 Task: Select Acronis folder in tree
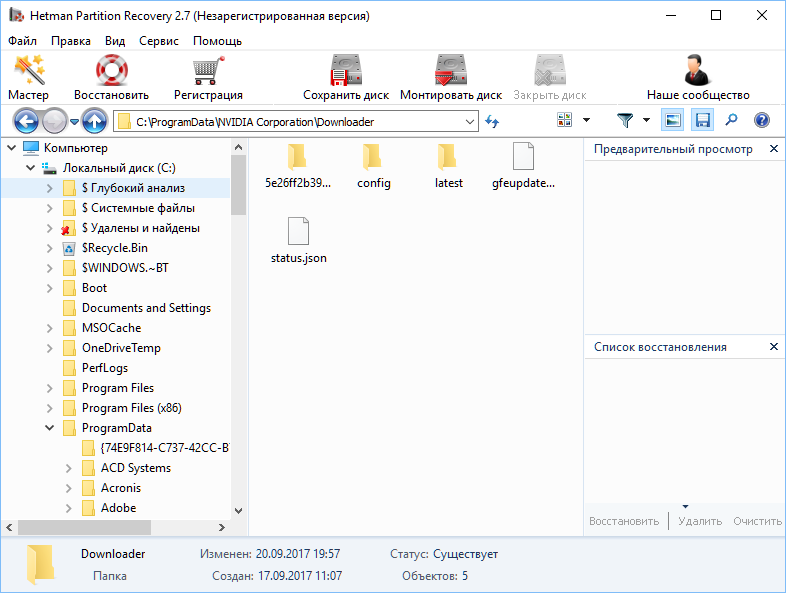[x=121, y=488]
